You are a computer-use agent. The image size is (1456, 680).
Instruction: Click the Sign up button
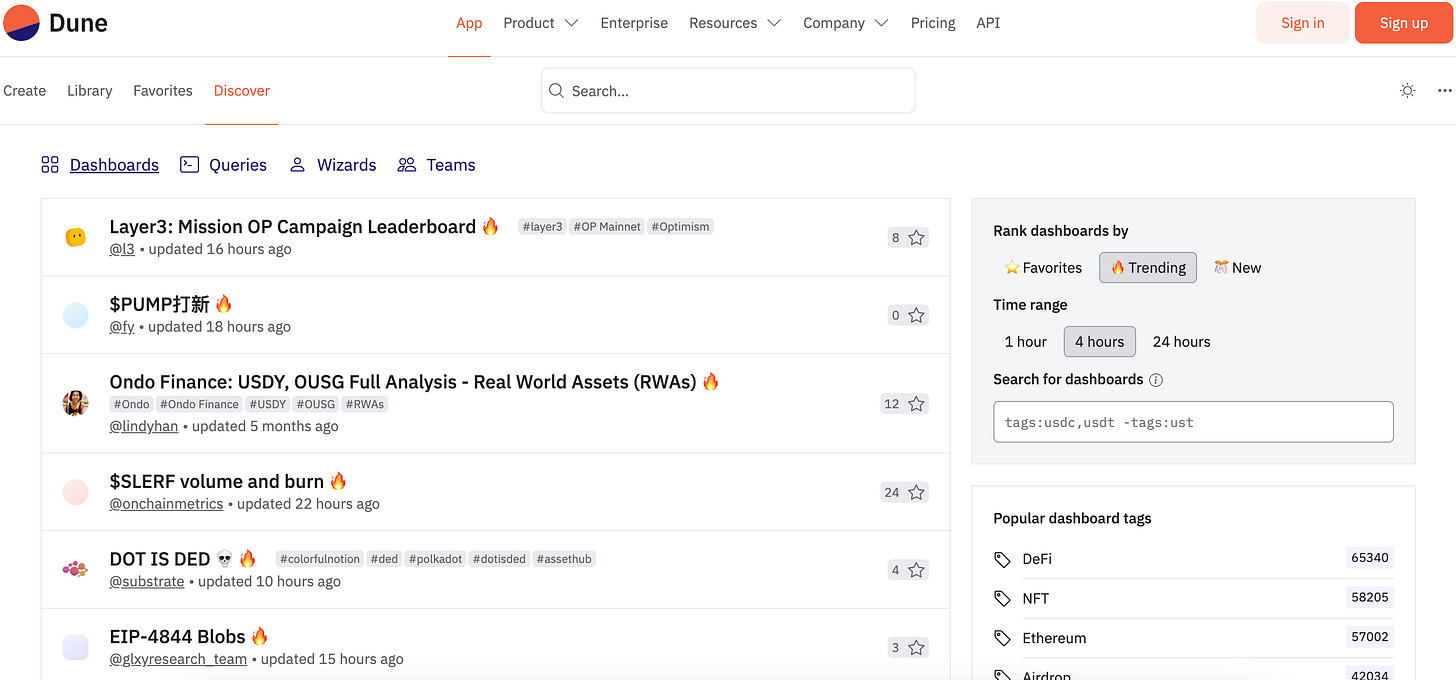click(1404, 23)
